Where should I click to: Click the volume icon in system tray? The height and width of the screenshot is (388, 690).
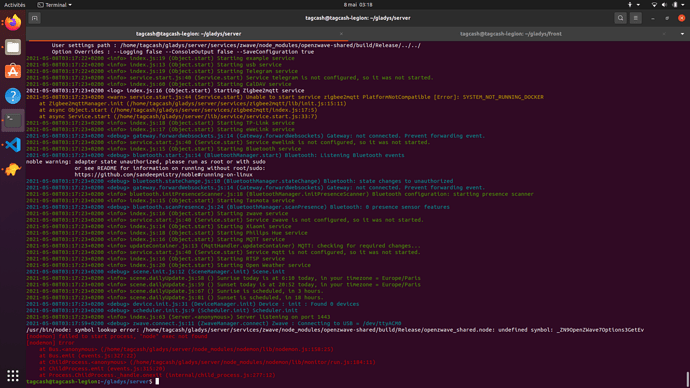tap(664, 5)
